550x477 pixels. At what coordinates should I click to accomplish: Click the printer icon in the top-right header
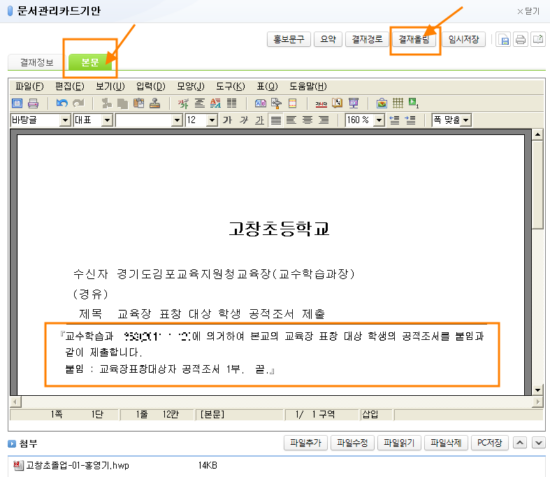[521, 39]
